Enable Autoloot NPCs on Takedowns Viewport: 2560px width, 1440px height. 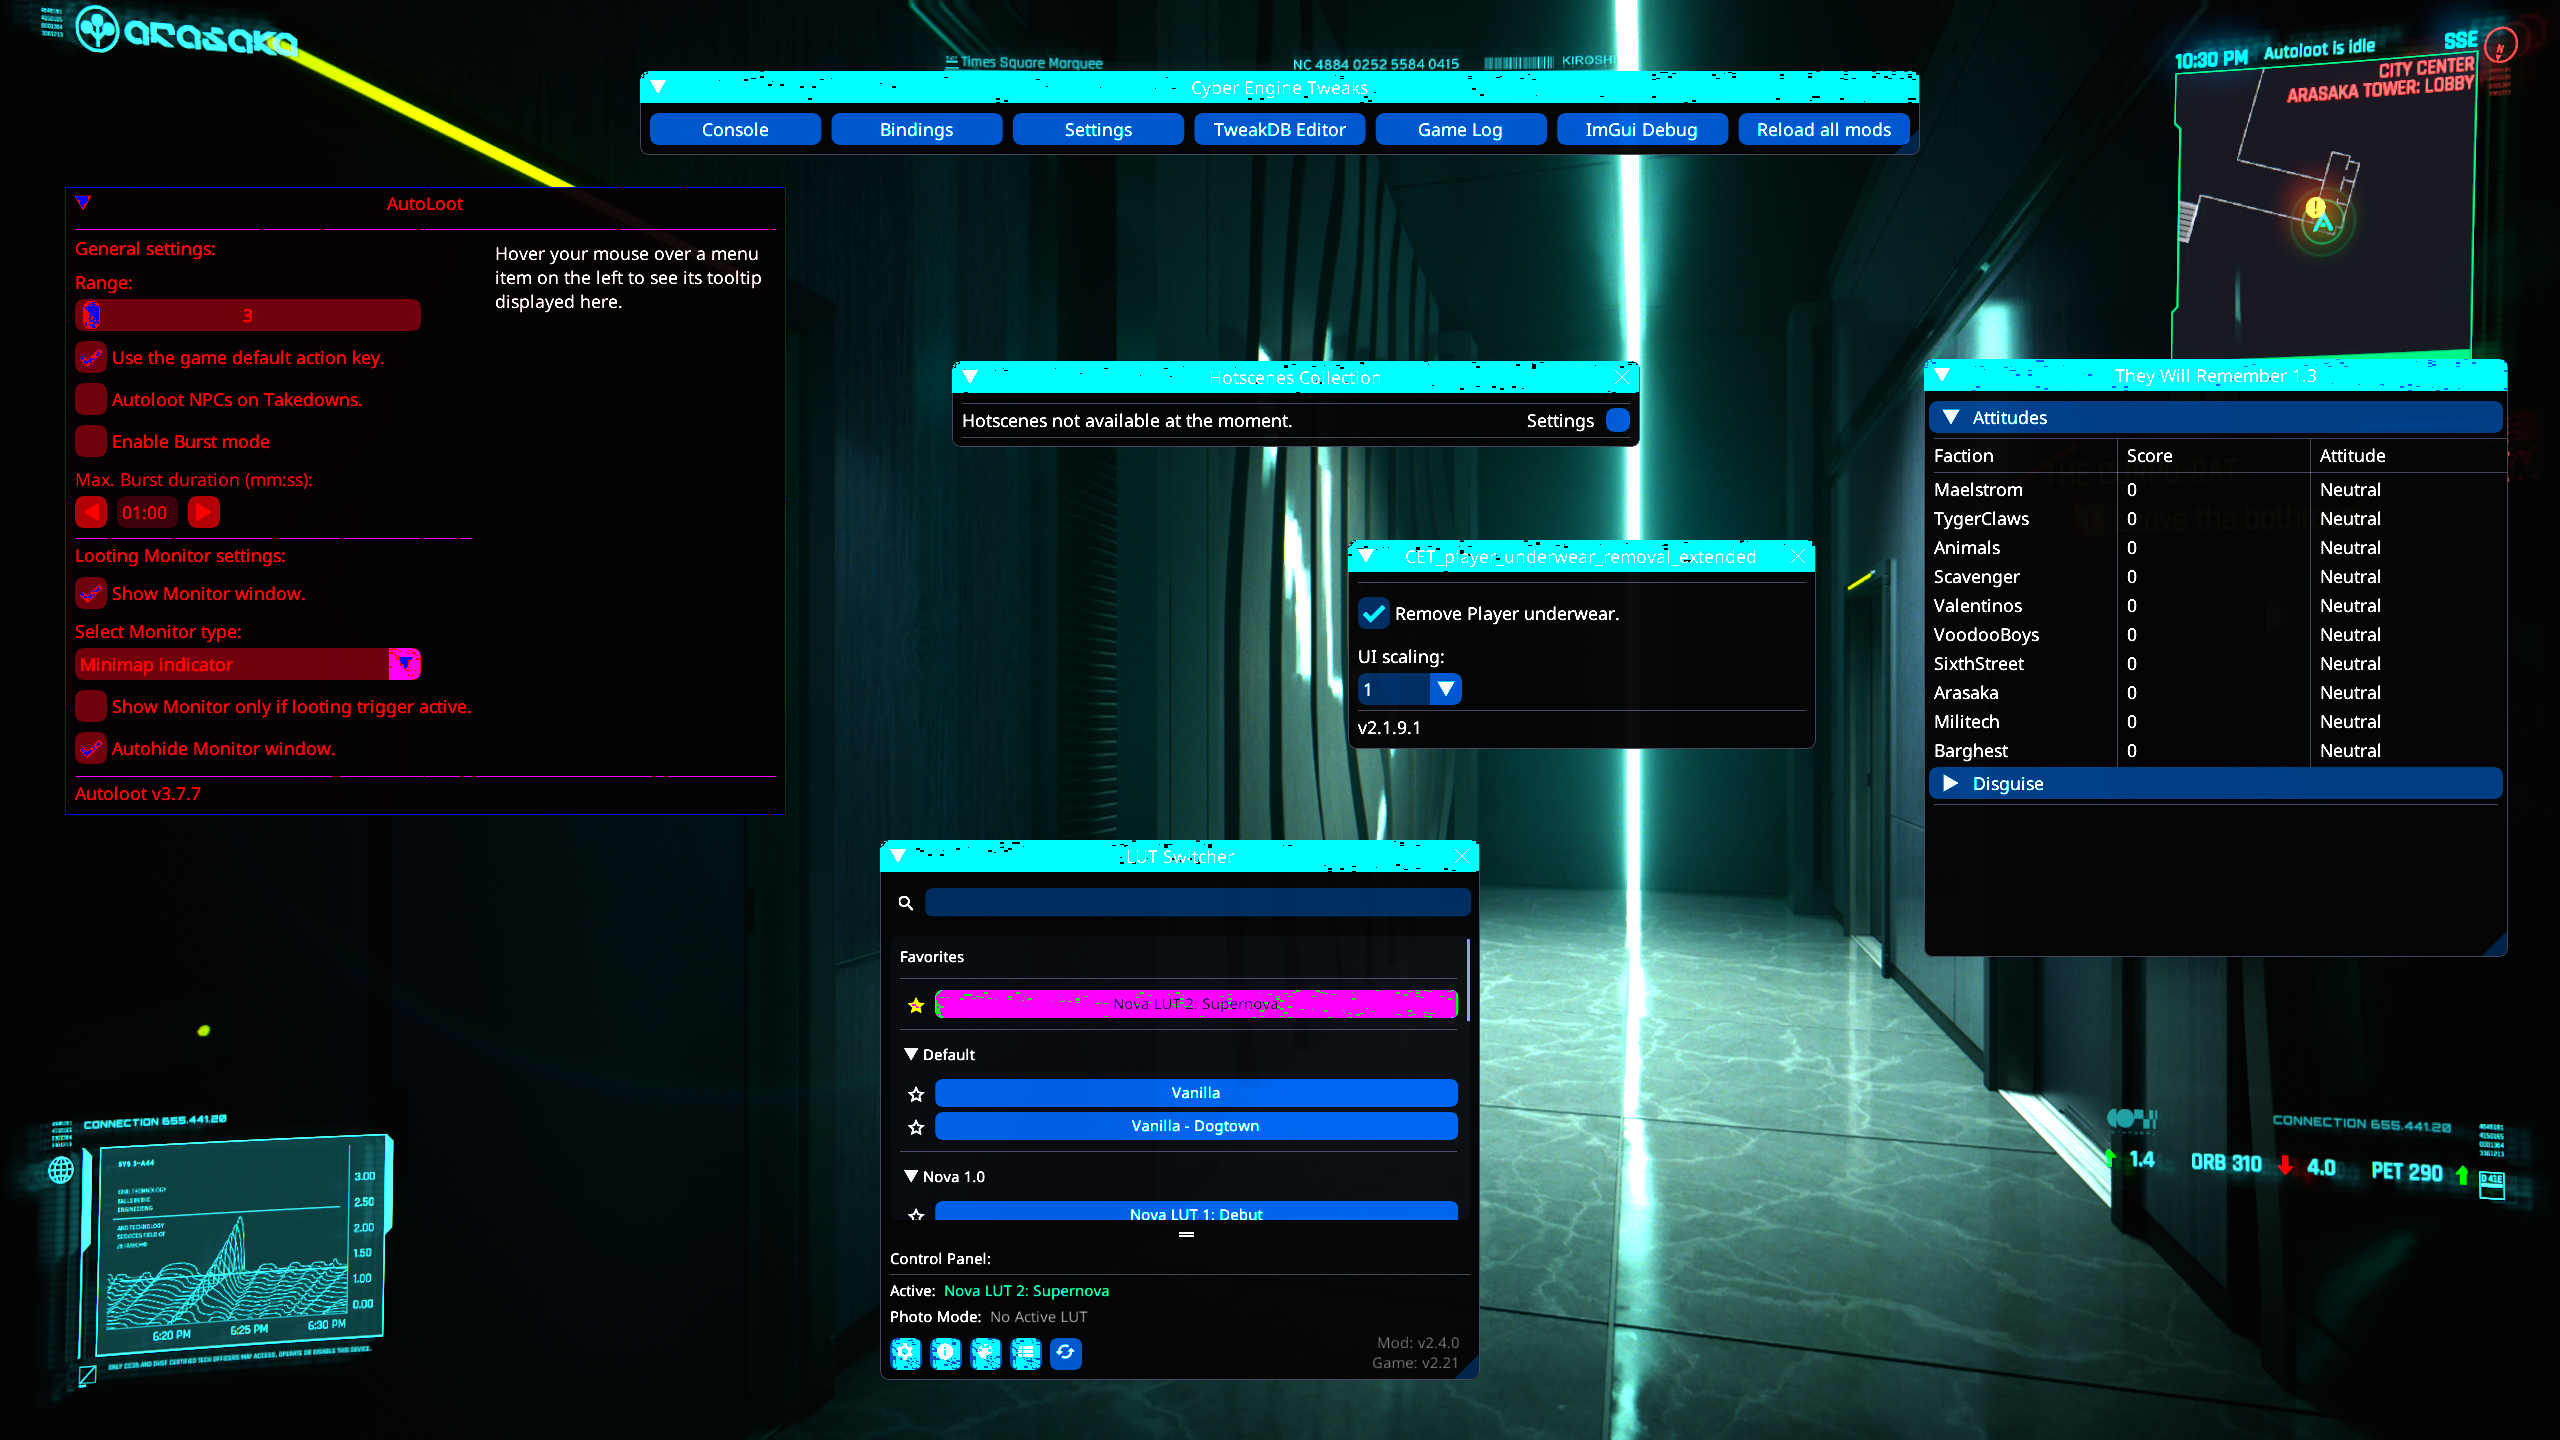click(91, 399)
